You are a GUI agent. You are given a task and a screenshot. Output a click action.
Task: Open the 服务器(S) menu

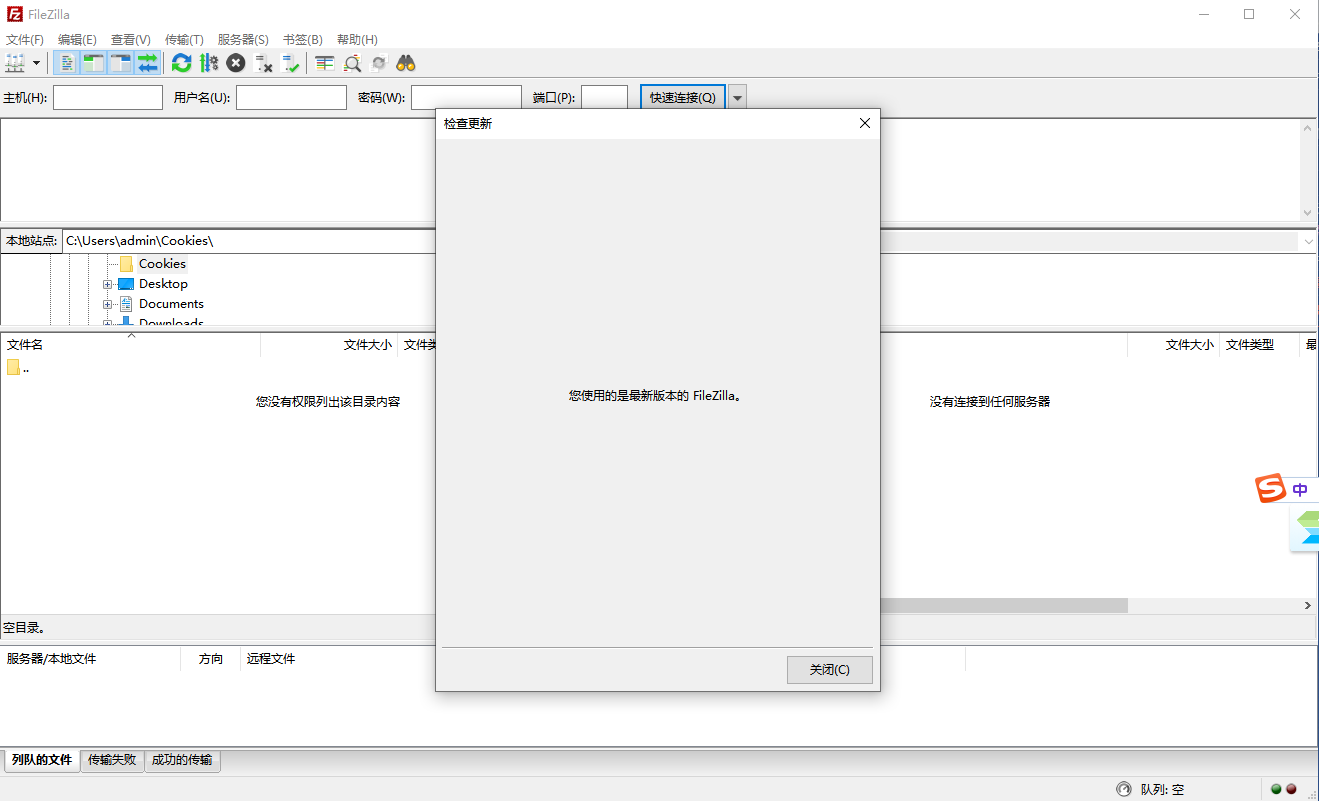pyautogui.click(x=243, y=39)
